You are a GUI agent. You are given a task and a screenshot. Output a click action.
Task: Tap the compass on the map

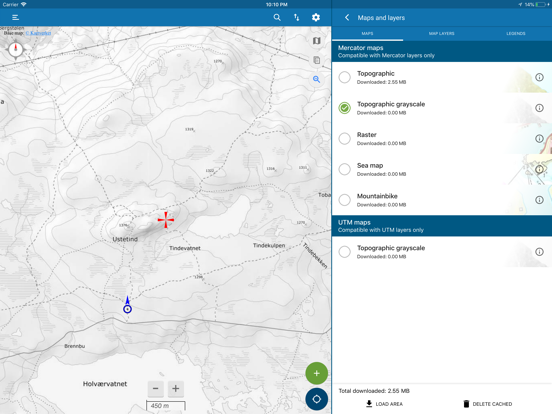coord(15,49)
